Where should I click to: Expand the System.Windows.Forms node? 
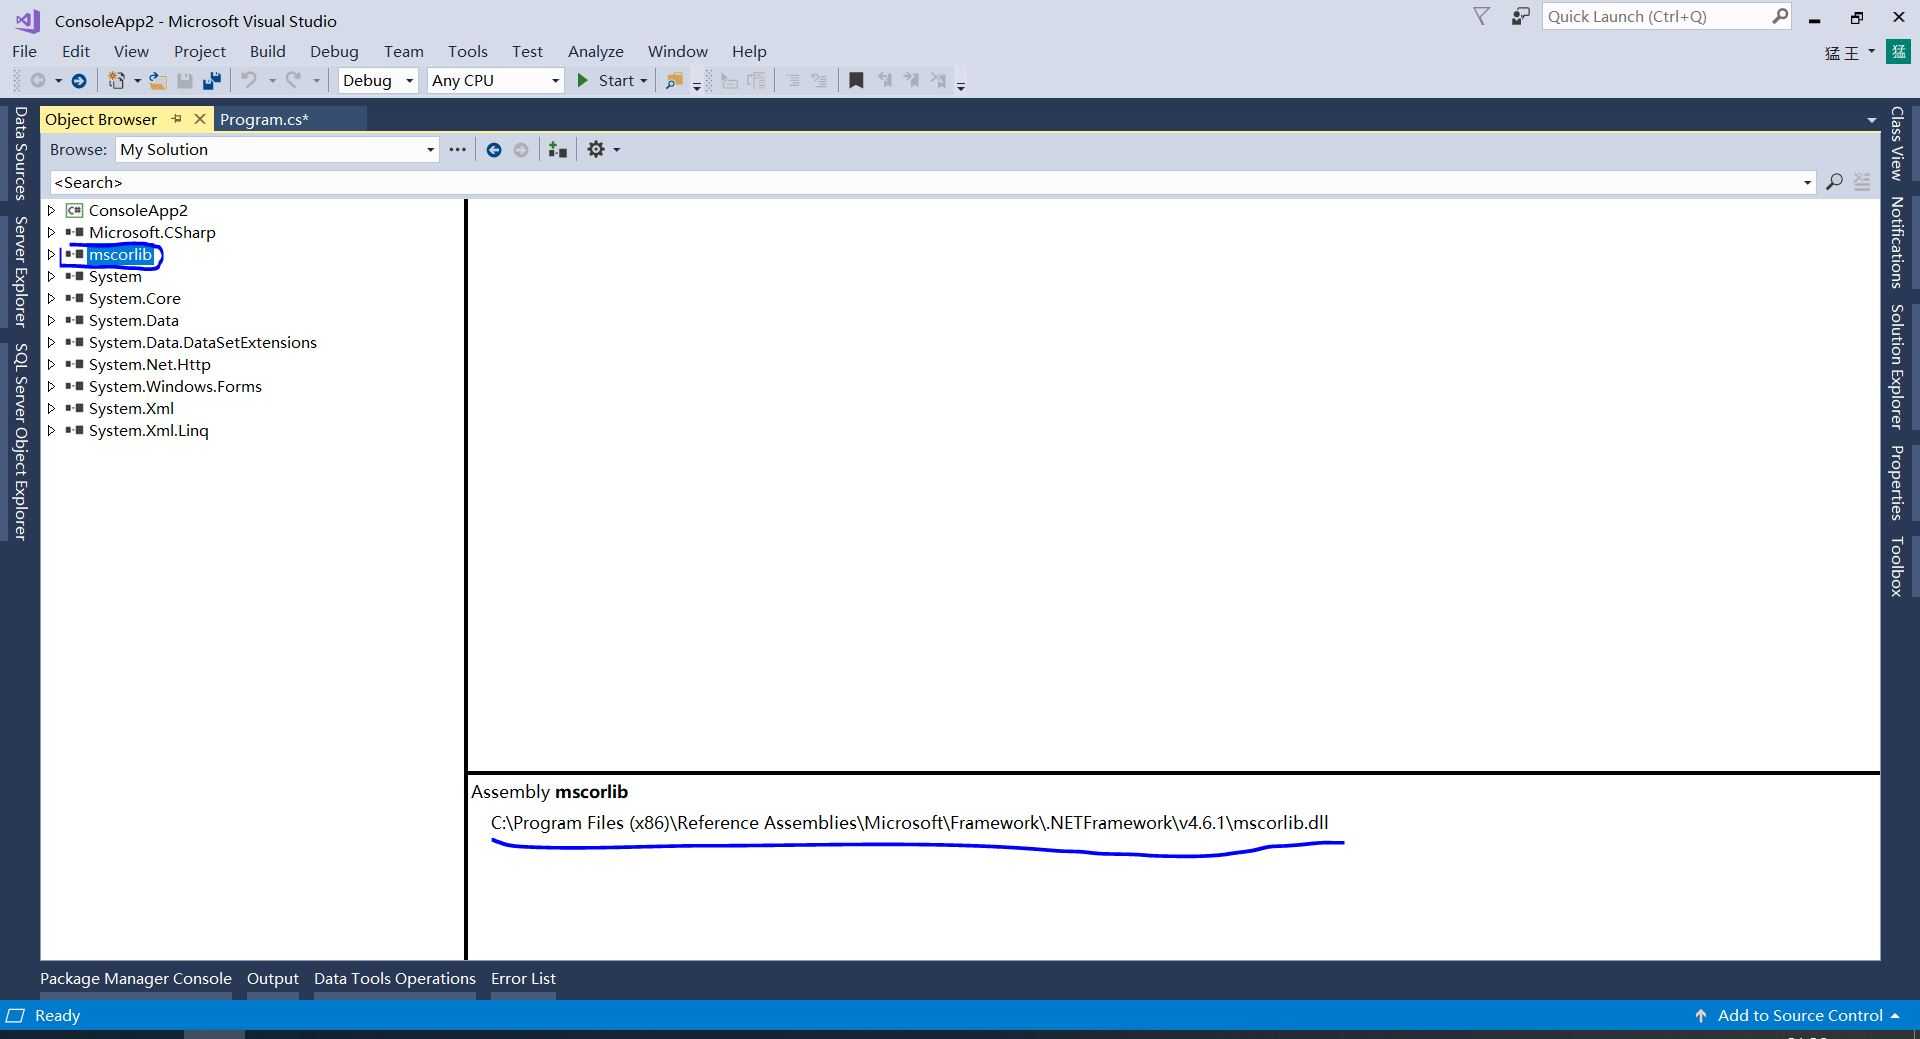pos(51,386)
